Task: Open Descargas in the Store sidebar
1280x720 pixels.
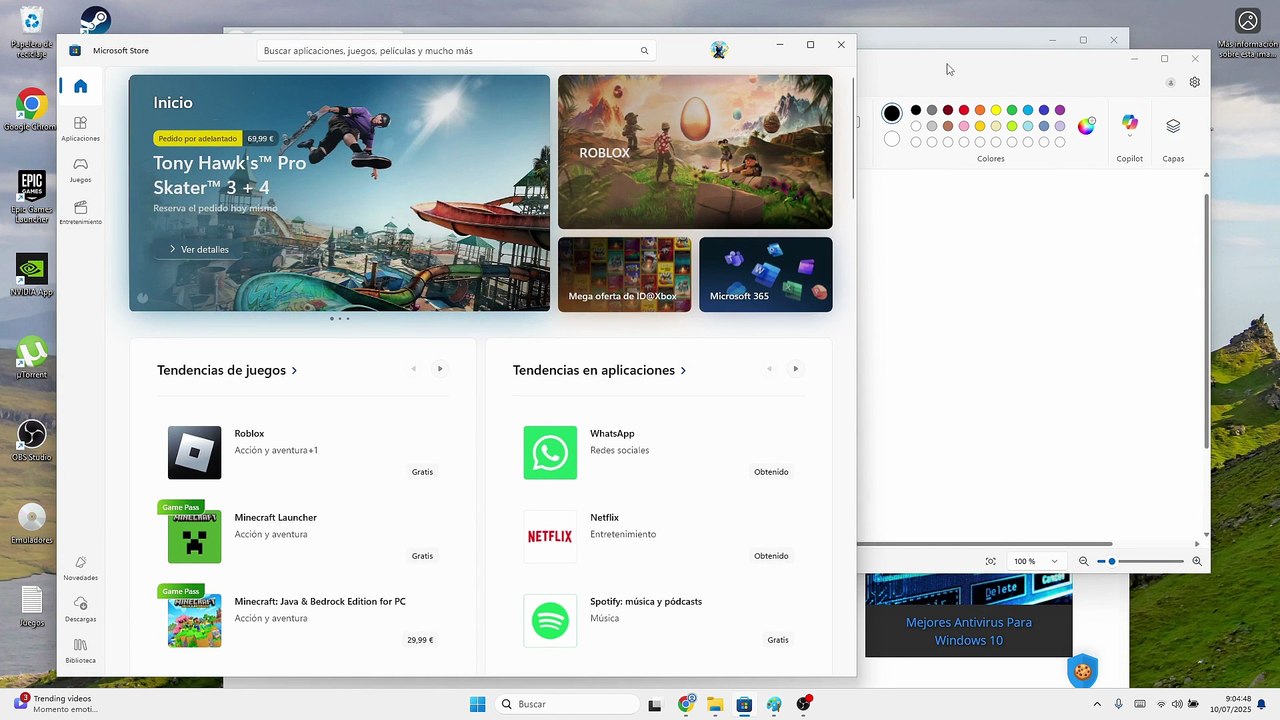Action: [80, 609]
